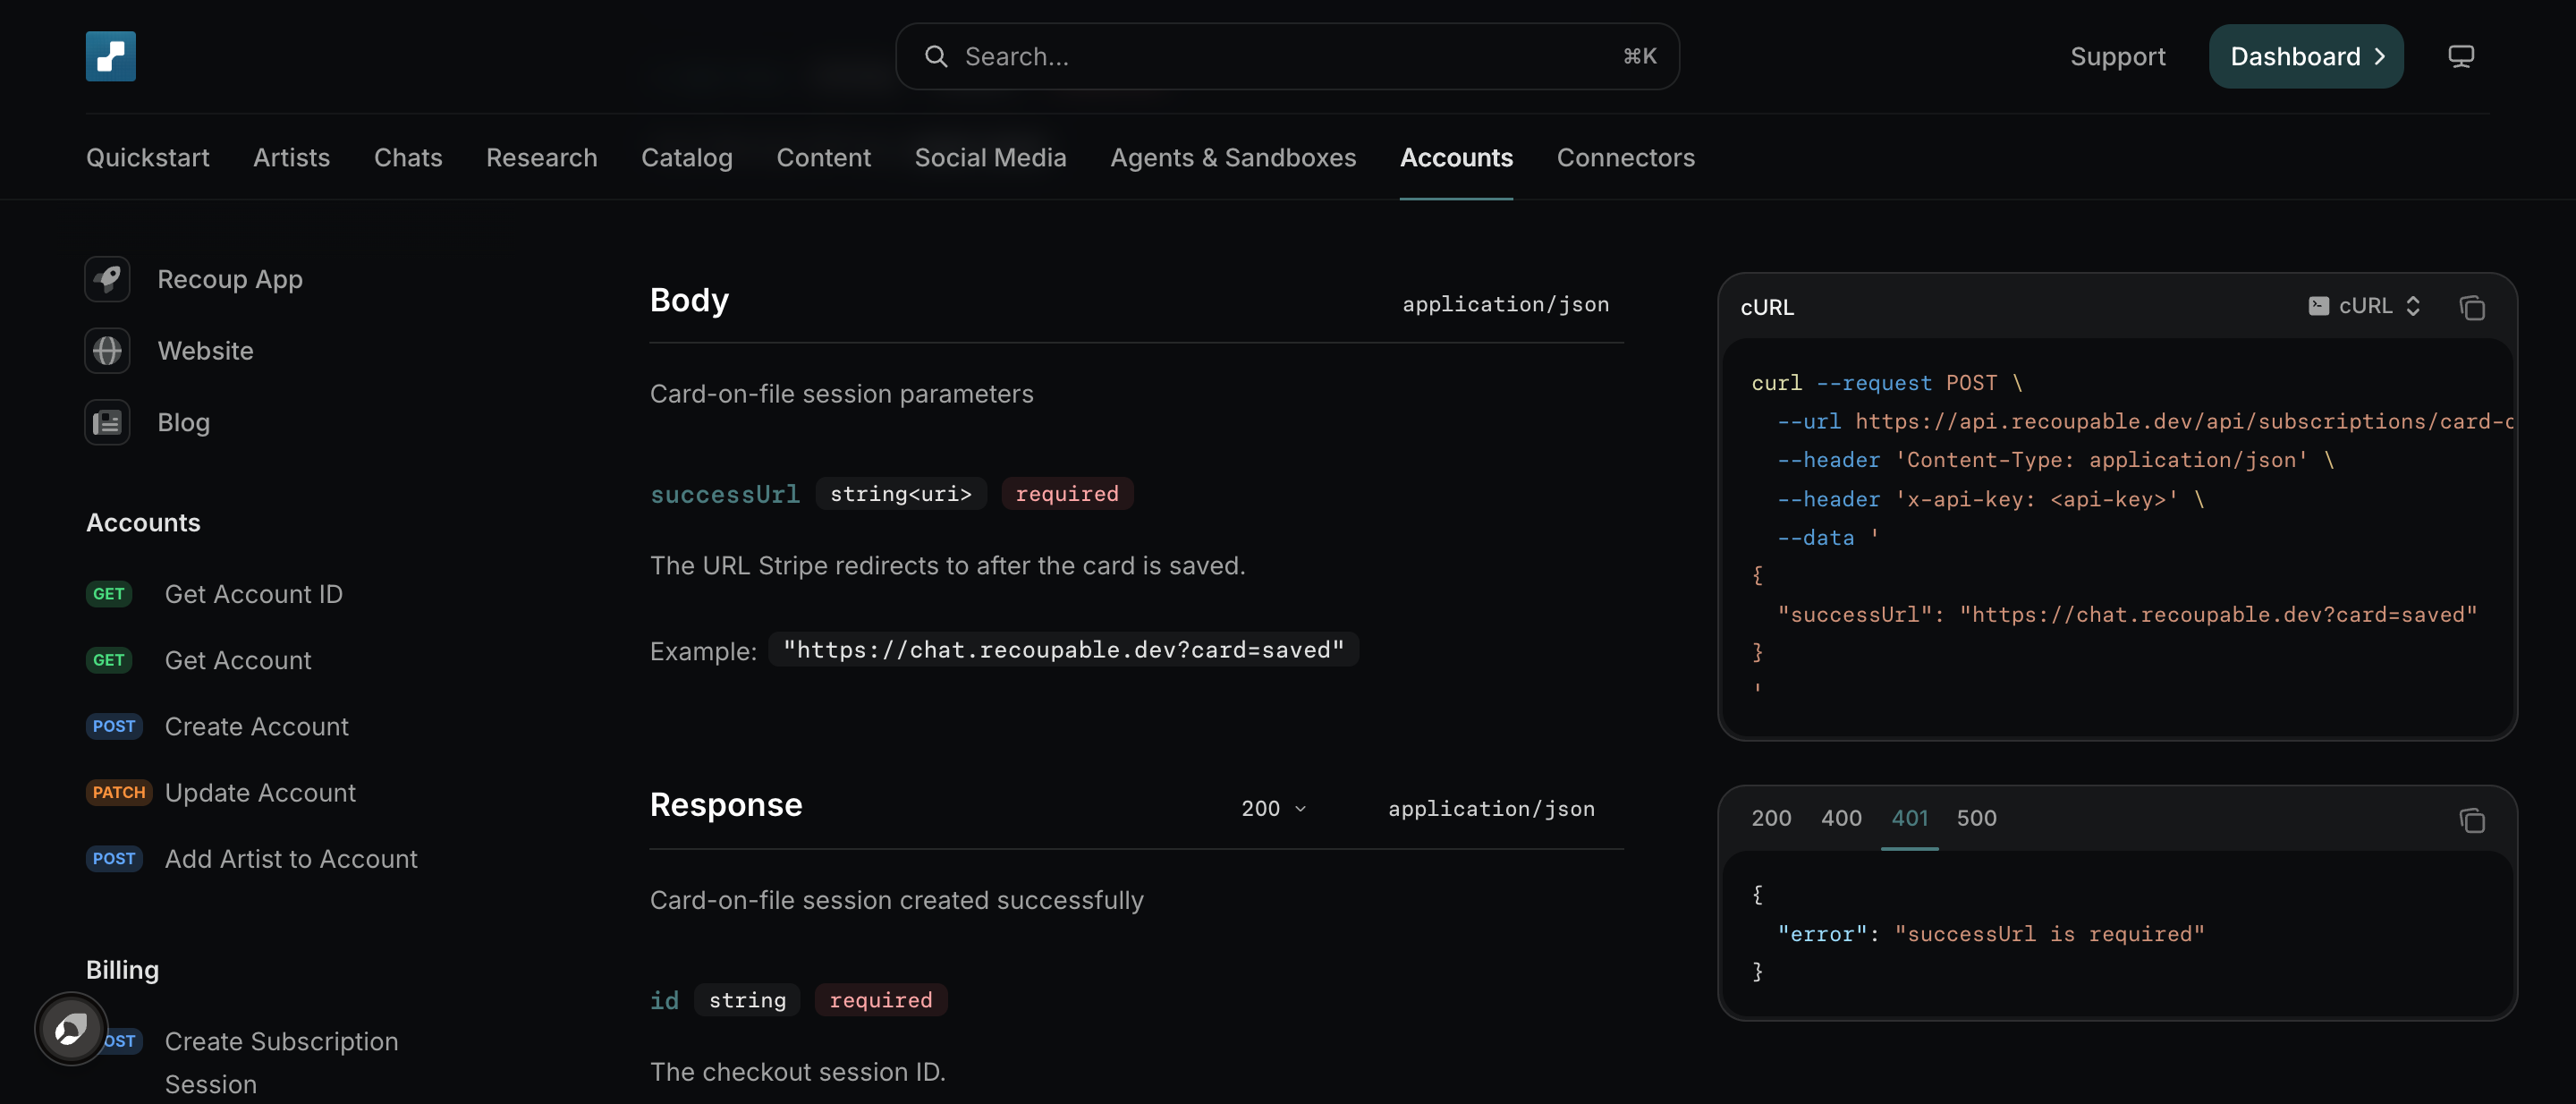Show the 400 response example
This screenshot has width=2576, height=1104.
[x=1841, y=818]
